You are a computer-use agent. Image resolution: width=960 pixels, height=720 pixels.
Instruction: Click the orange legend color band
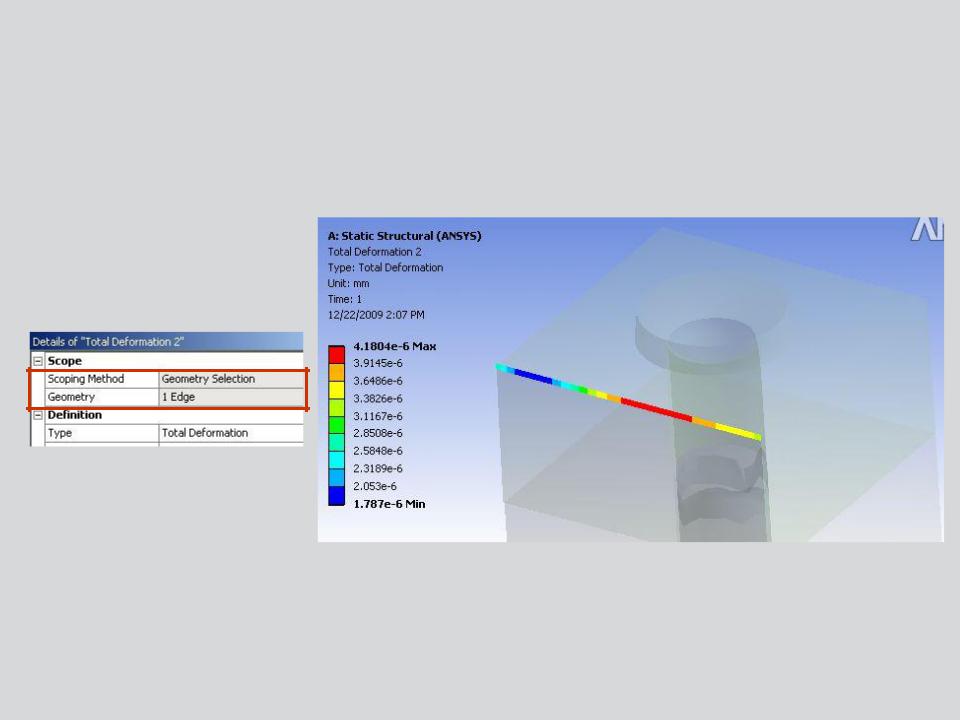337,373
